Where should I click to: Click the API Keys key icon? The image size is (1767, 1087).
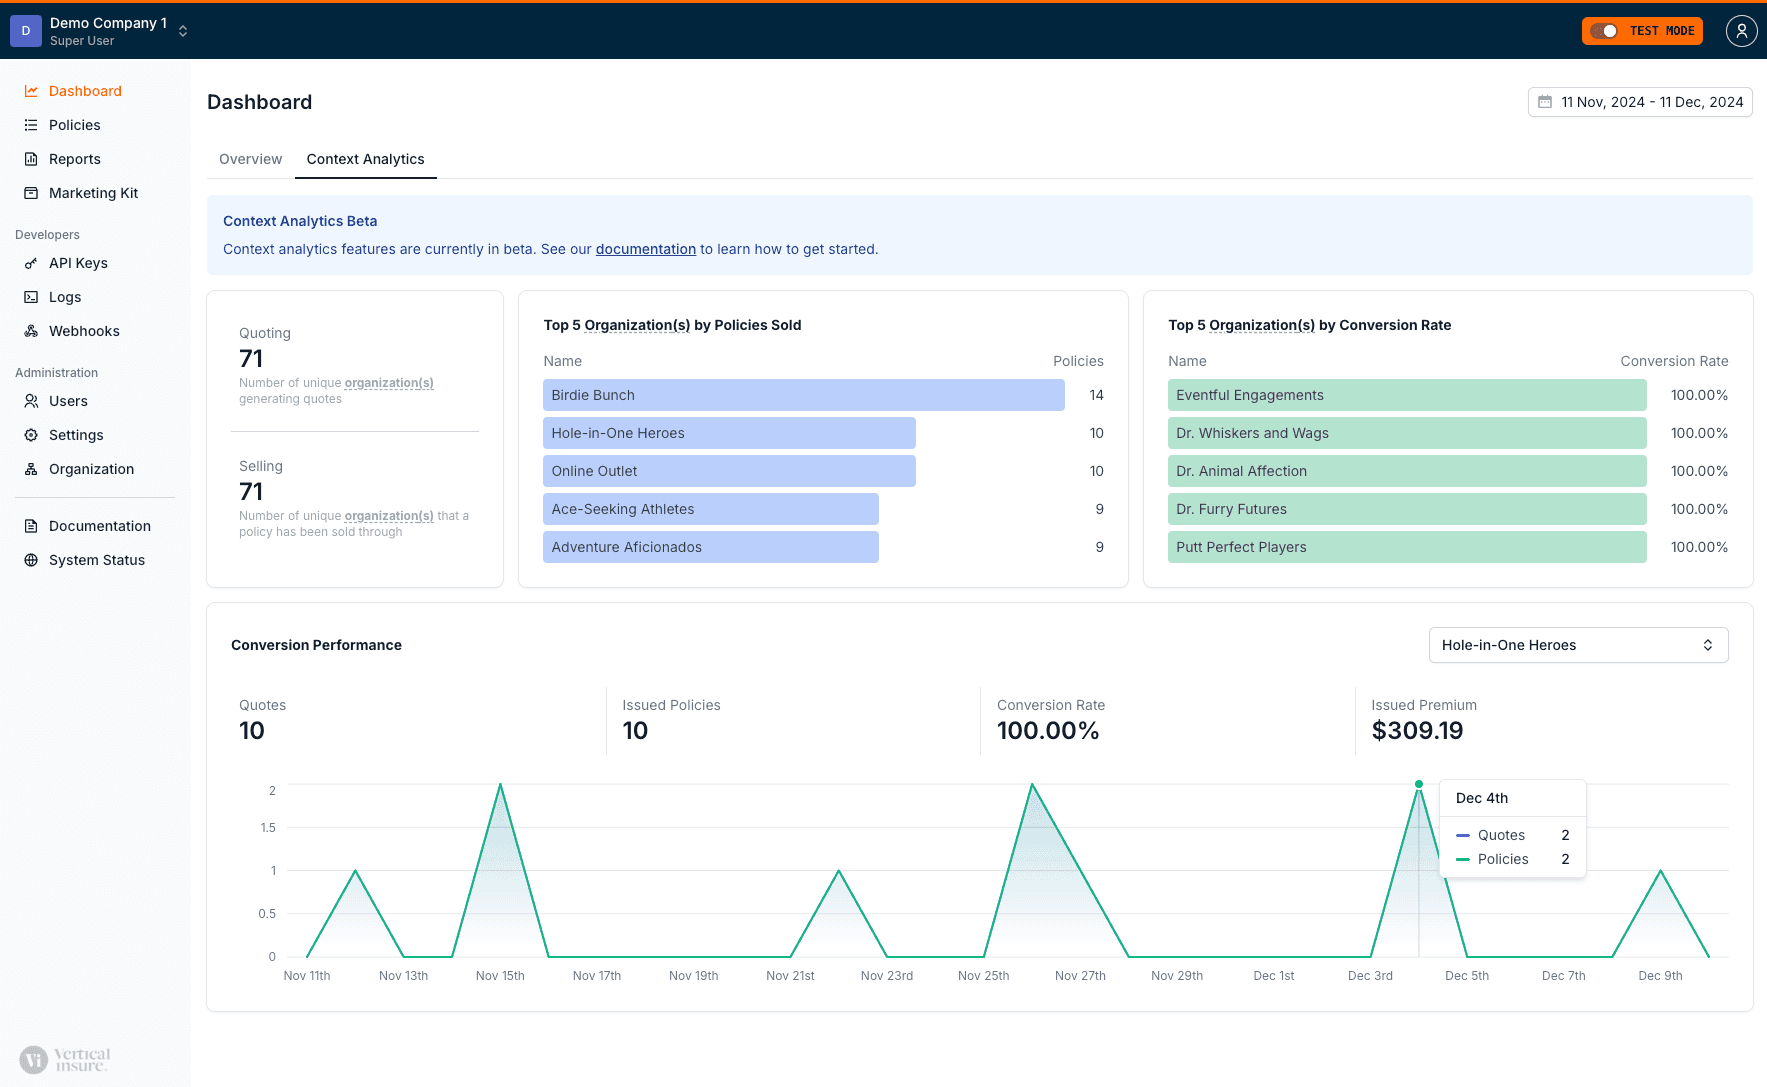coord(31,263)
